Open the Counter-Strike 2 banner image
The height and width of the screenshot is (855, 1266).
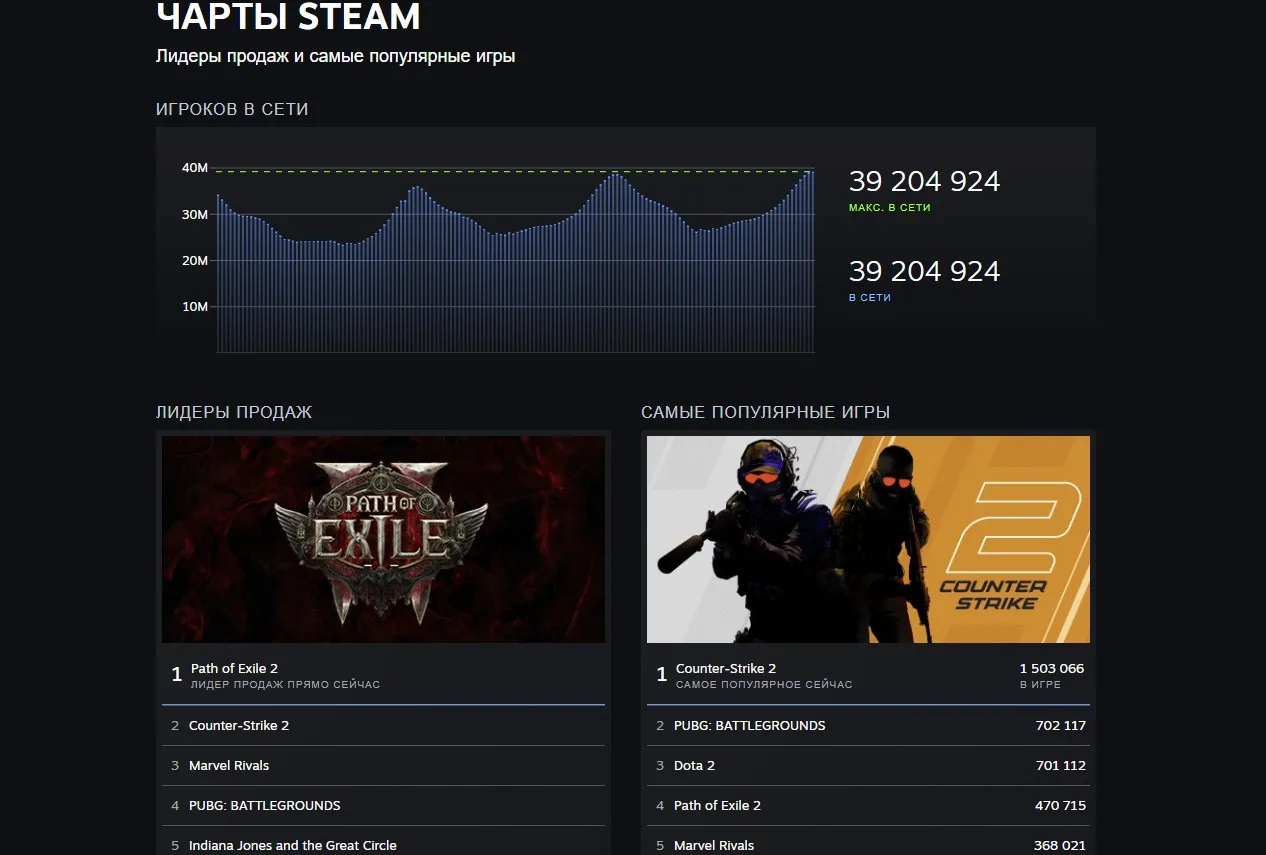868,539
